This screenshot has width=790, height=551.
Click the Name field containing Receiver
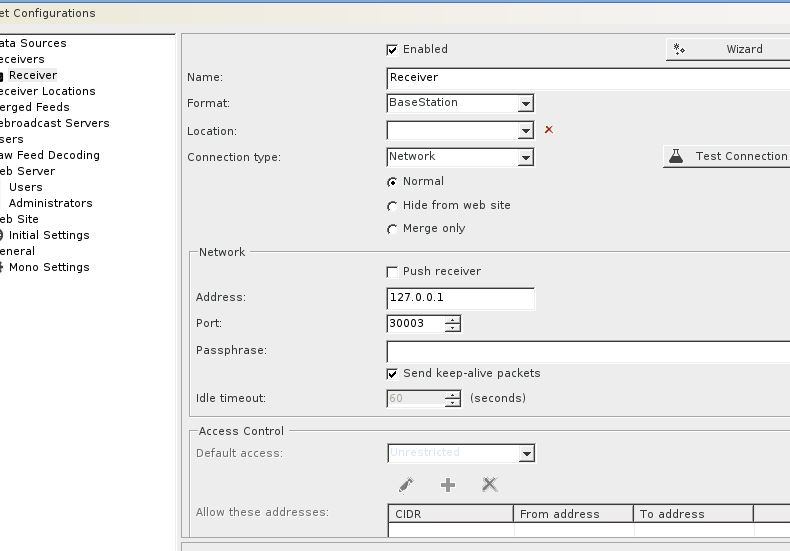click(x=588, y=78)
